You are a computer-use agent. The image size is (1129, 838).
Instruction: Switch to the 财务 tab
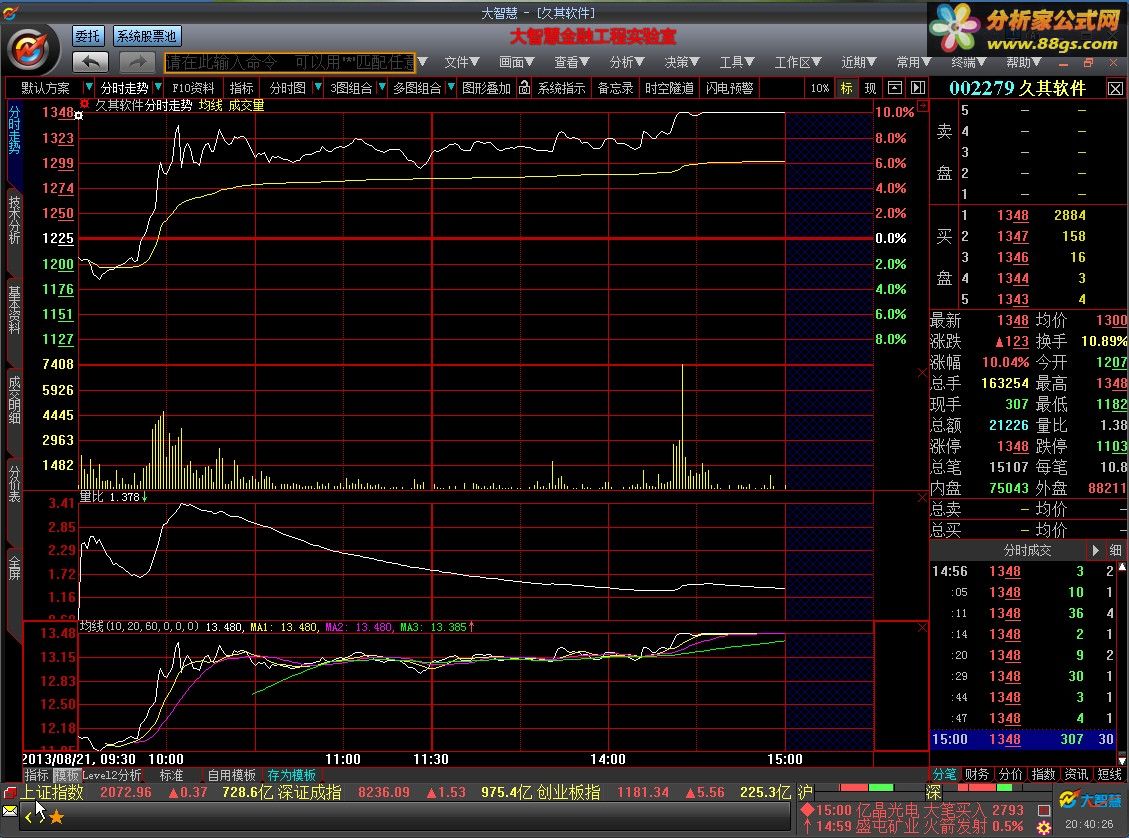coord(976,775)
